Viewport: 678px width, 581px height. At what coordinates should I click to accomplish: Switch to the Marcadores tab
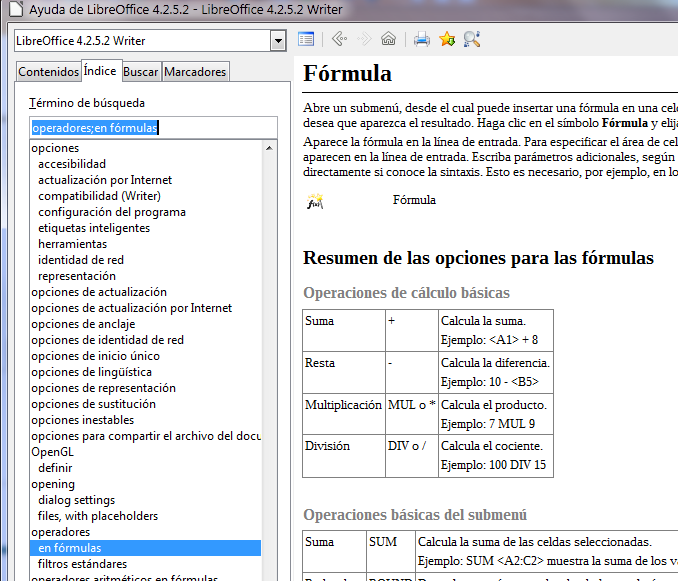[195, 72]
